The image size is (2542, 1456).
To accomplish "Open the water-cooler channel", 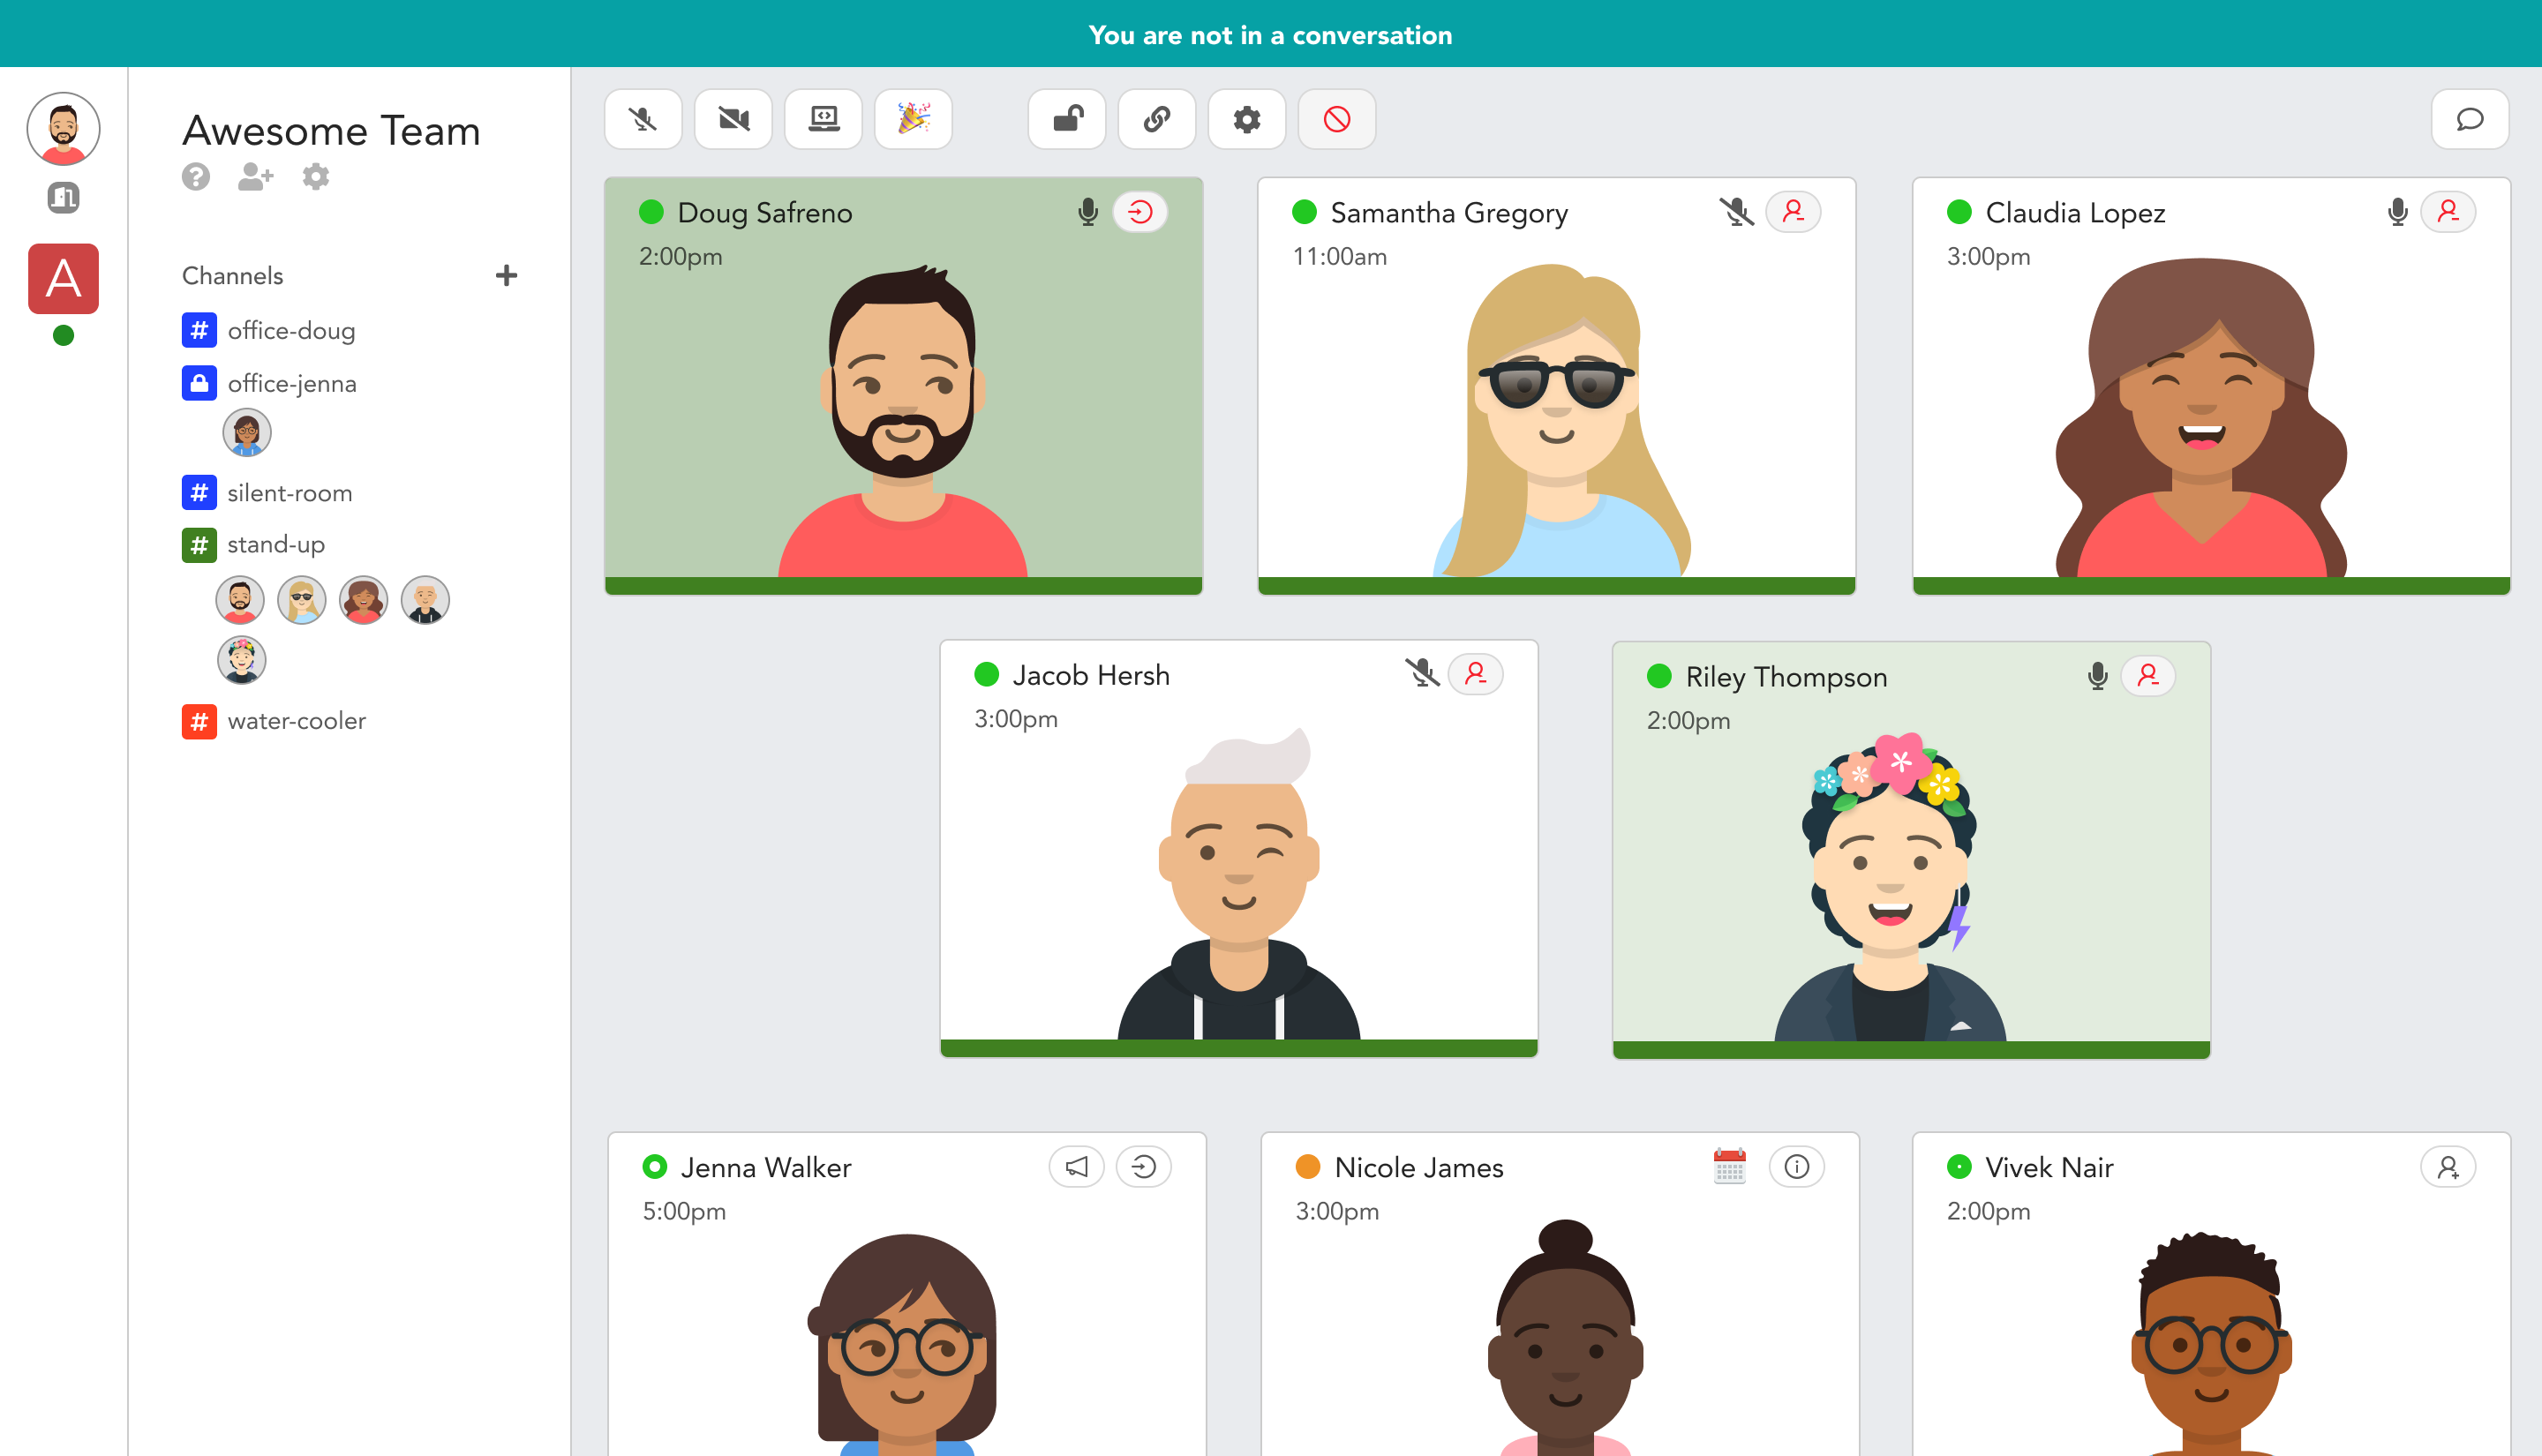I will [296, 721].
